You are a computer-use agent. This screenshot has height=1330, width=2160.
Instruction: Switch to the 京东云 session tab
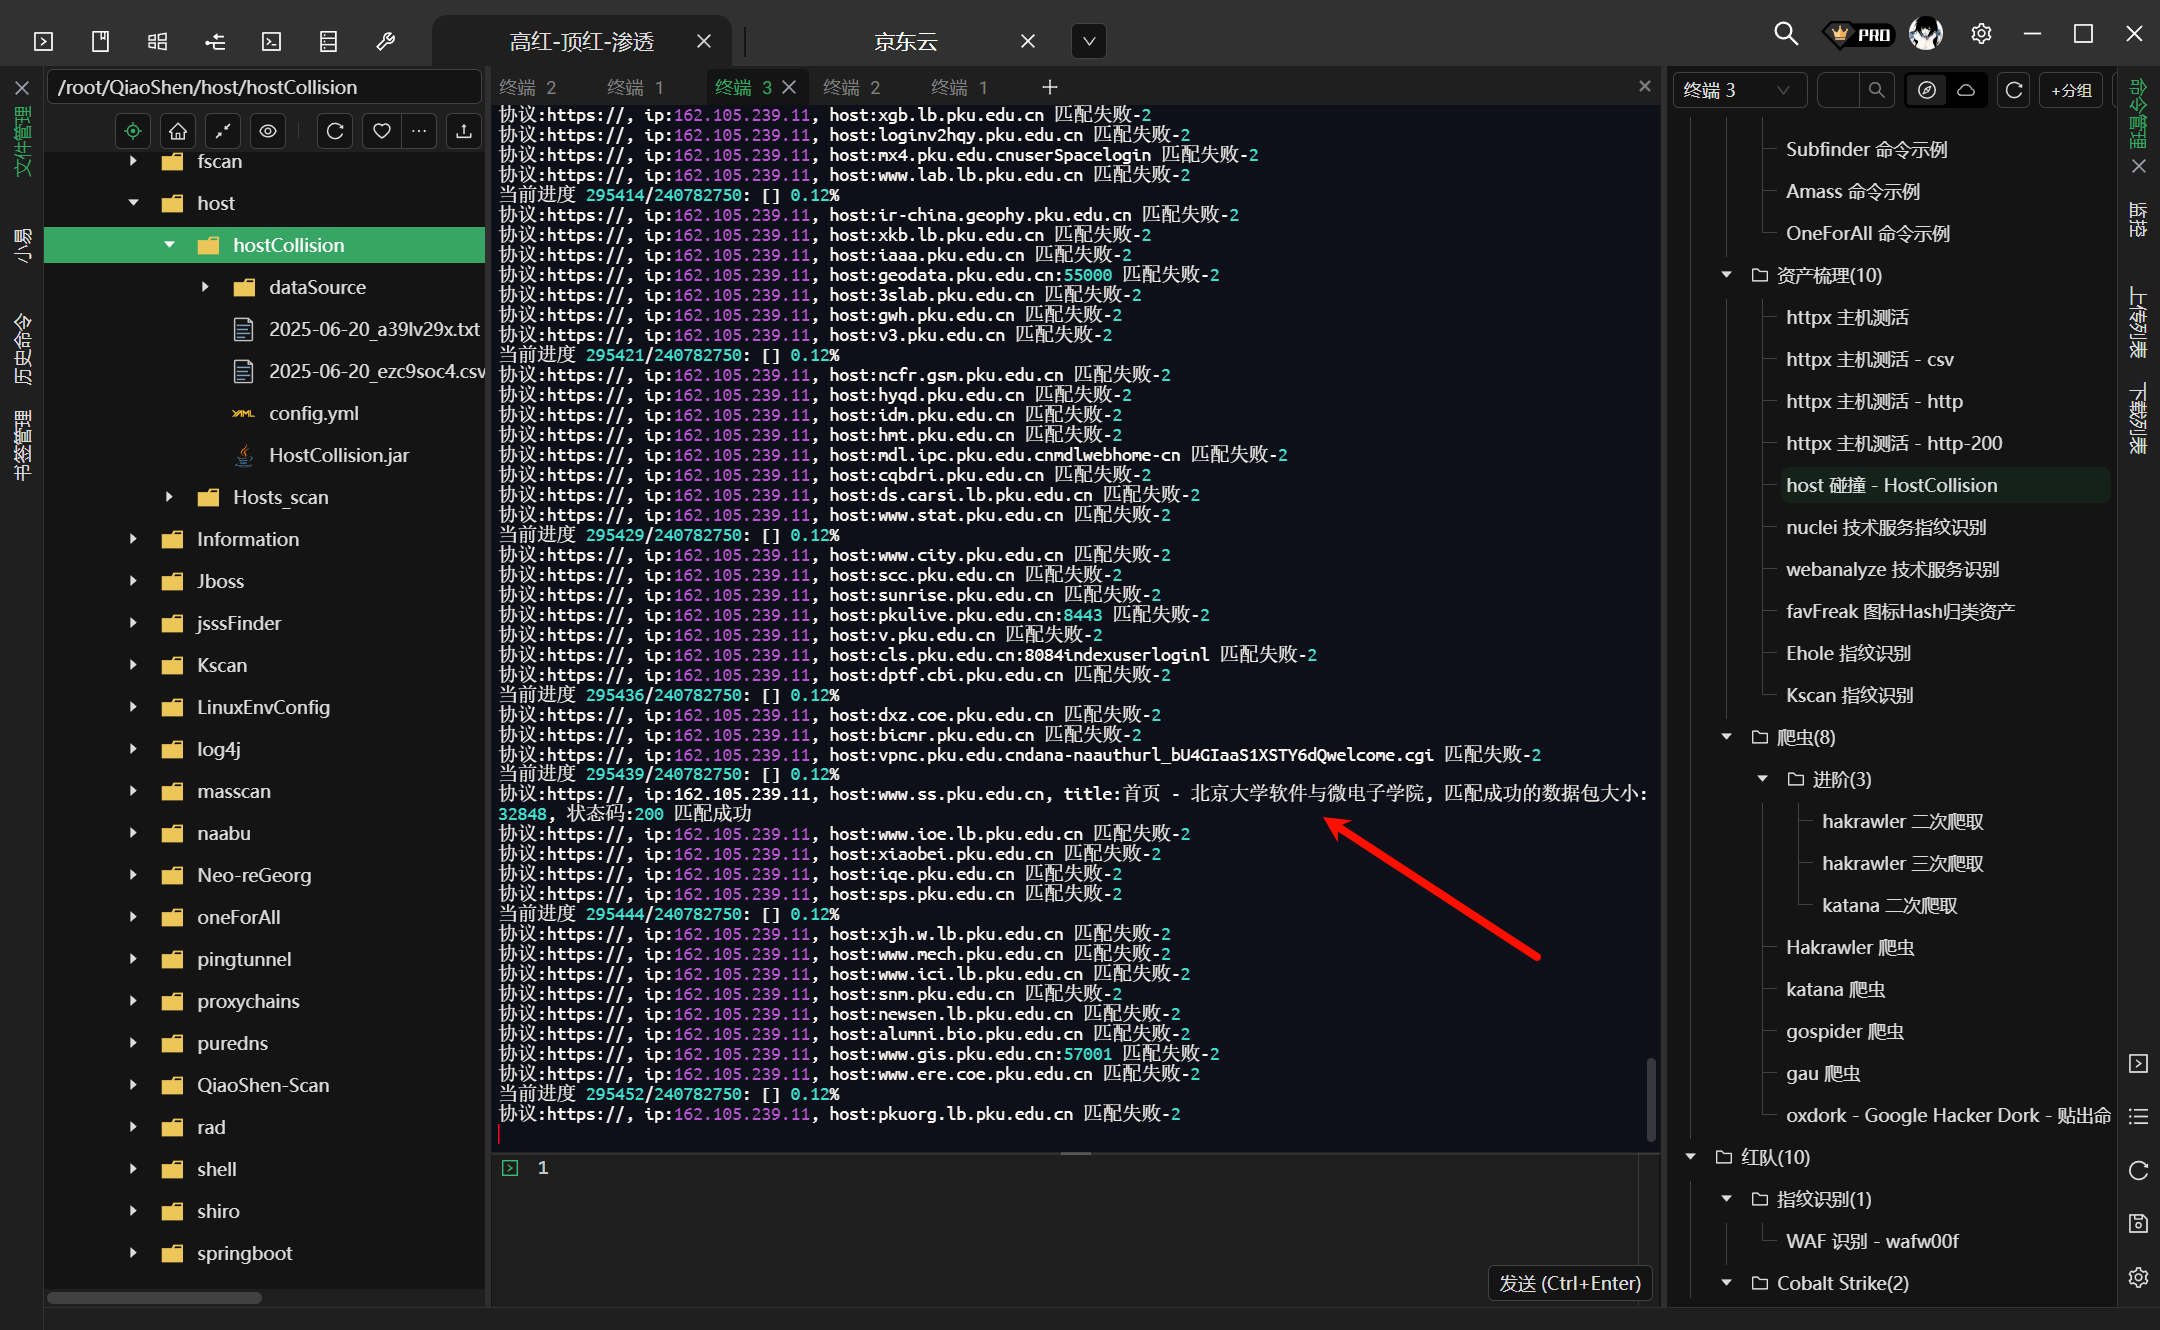[x=905, y=41]
